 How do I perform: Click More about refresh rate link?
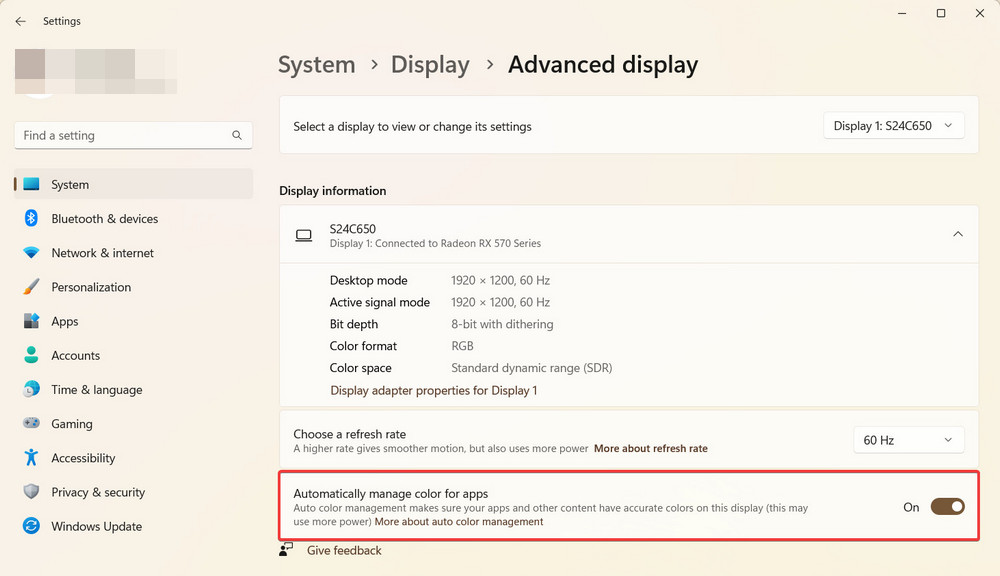pyautogui.click(x=650, y=449)
